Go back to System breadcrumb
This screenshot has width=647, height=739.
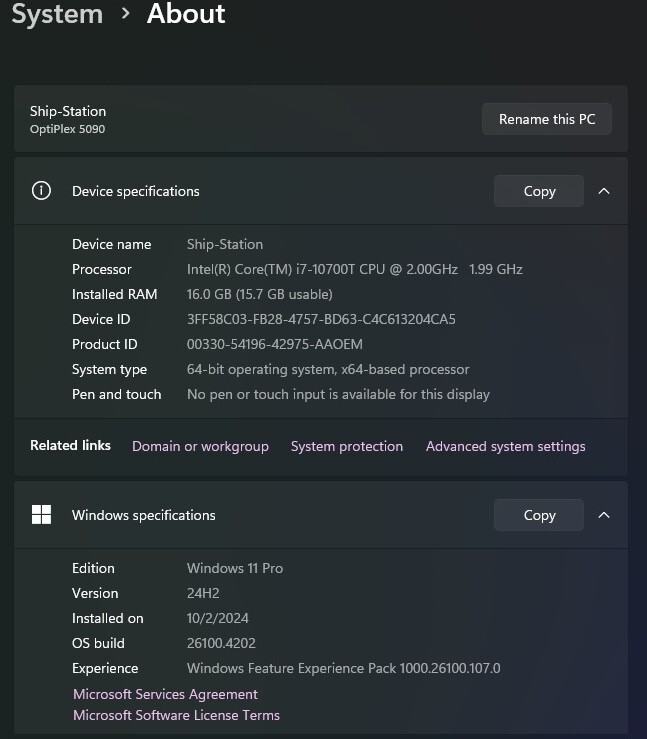(57, 14)
